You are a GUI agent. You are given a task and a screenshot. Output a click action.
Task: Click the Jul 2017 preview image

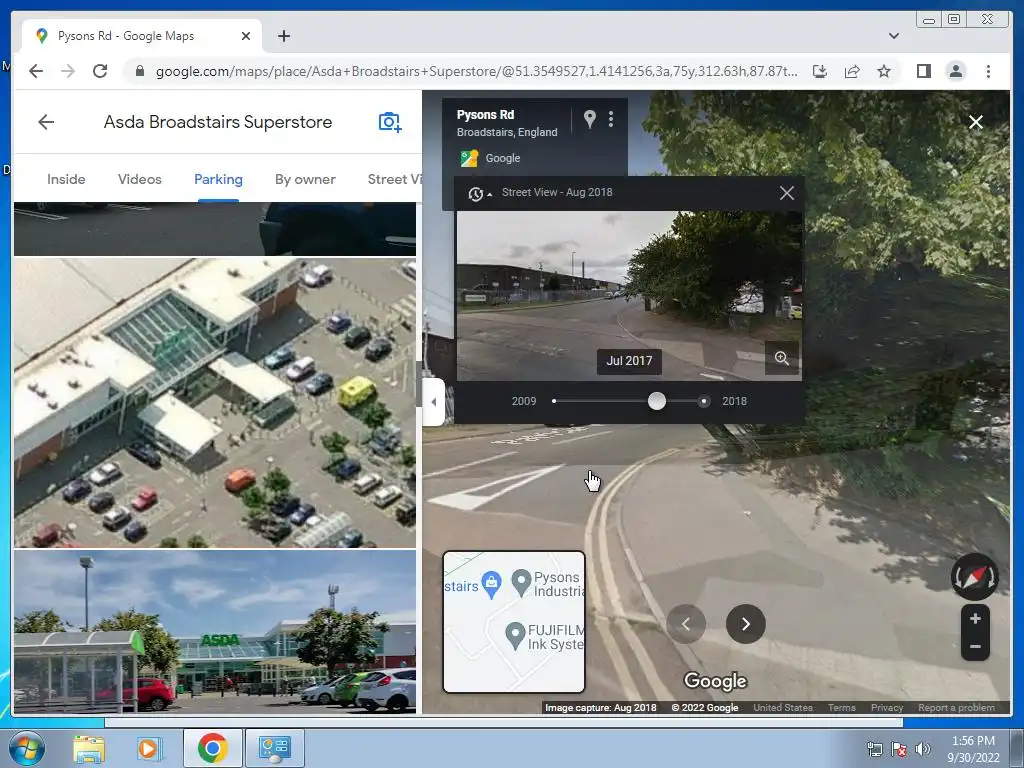[x=629, y=296]
